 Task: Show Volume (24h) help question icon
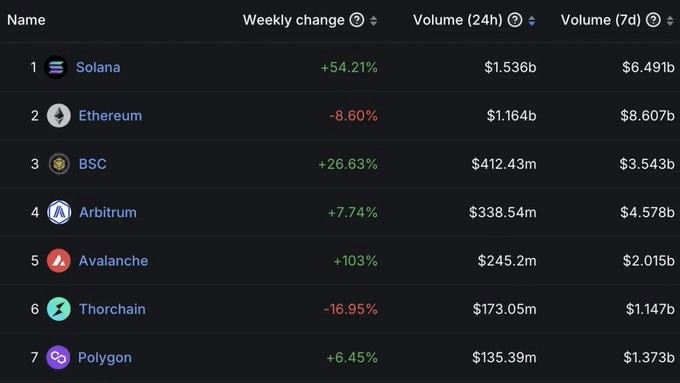point(515,20)
